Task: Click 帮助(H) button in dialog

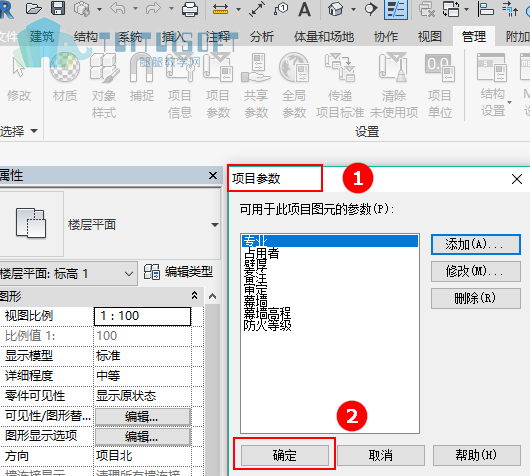Action: pyautogui.click(x=477, y=455)
